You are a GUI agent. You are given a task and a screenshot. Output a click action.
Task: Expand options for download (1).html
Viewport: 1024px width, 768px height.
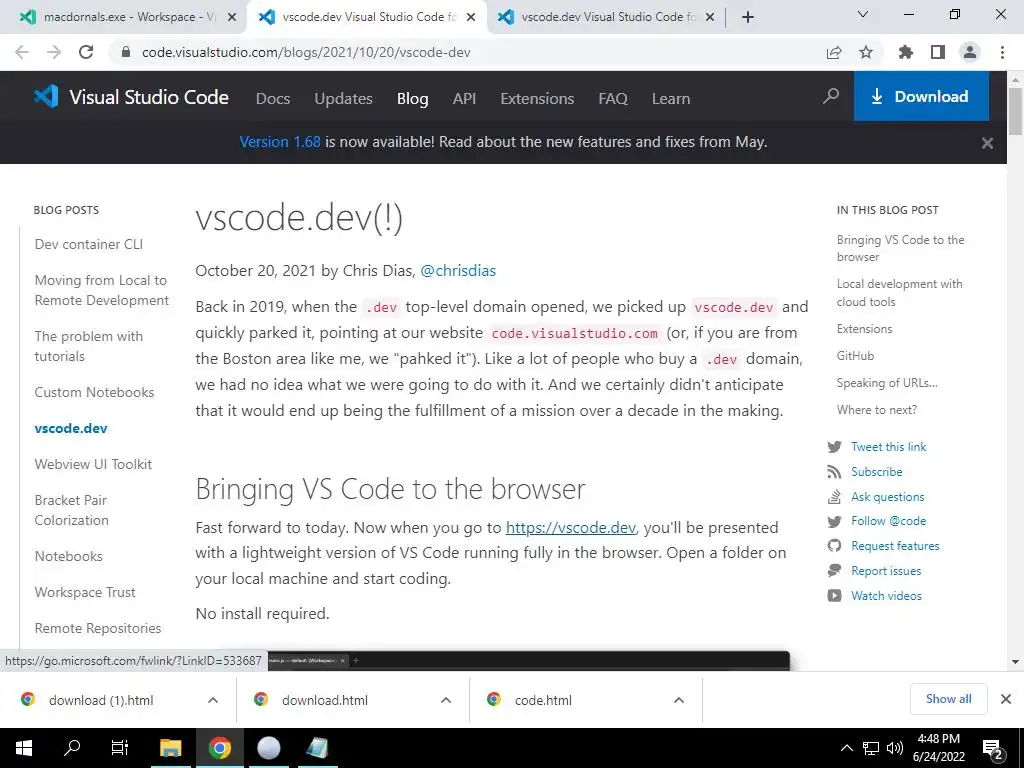213,700
